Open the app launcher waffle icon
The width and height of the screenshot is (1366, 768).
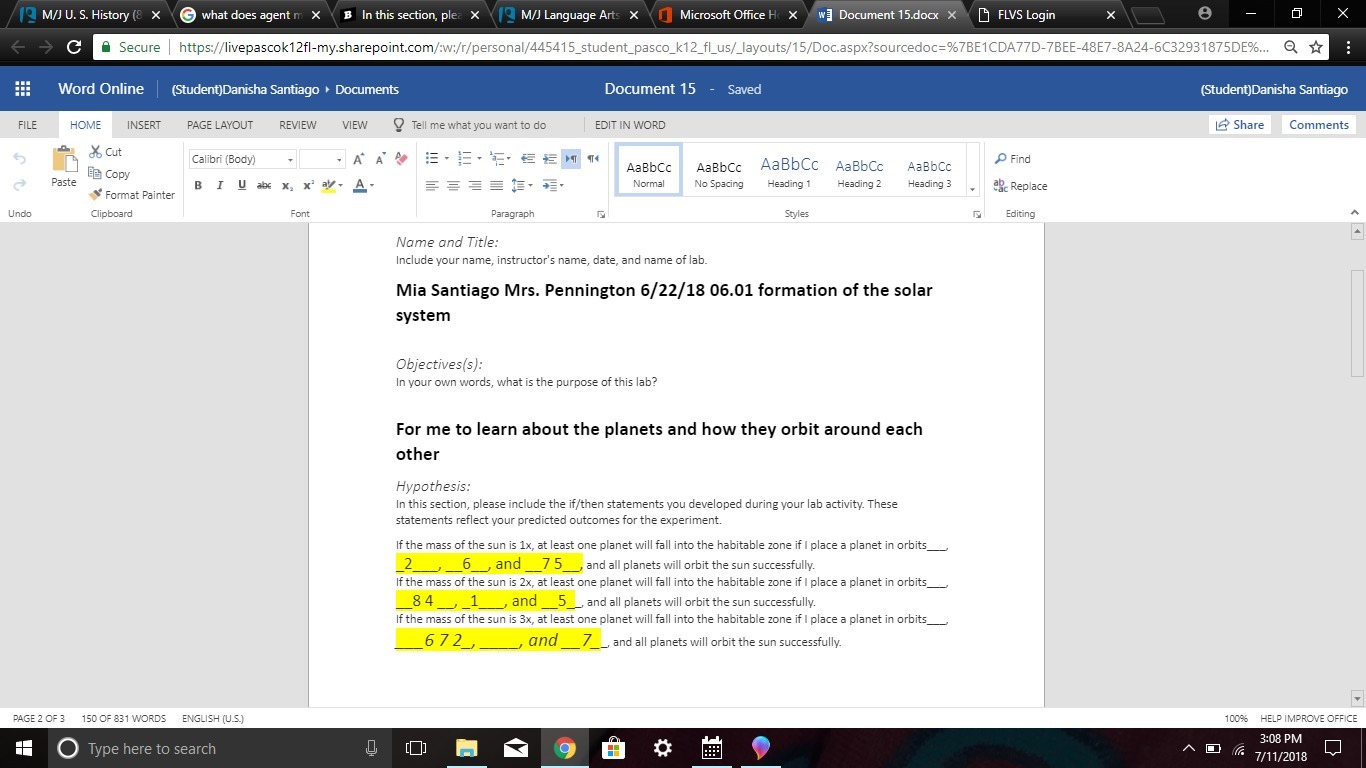(x=22, y=89)
